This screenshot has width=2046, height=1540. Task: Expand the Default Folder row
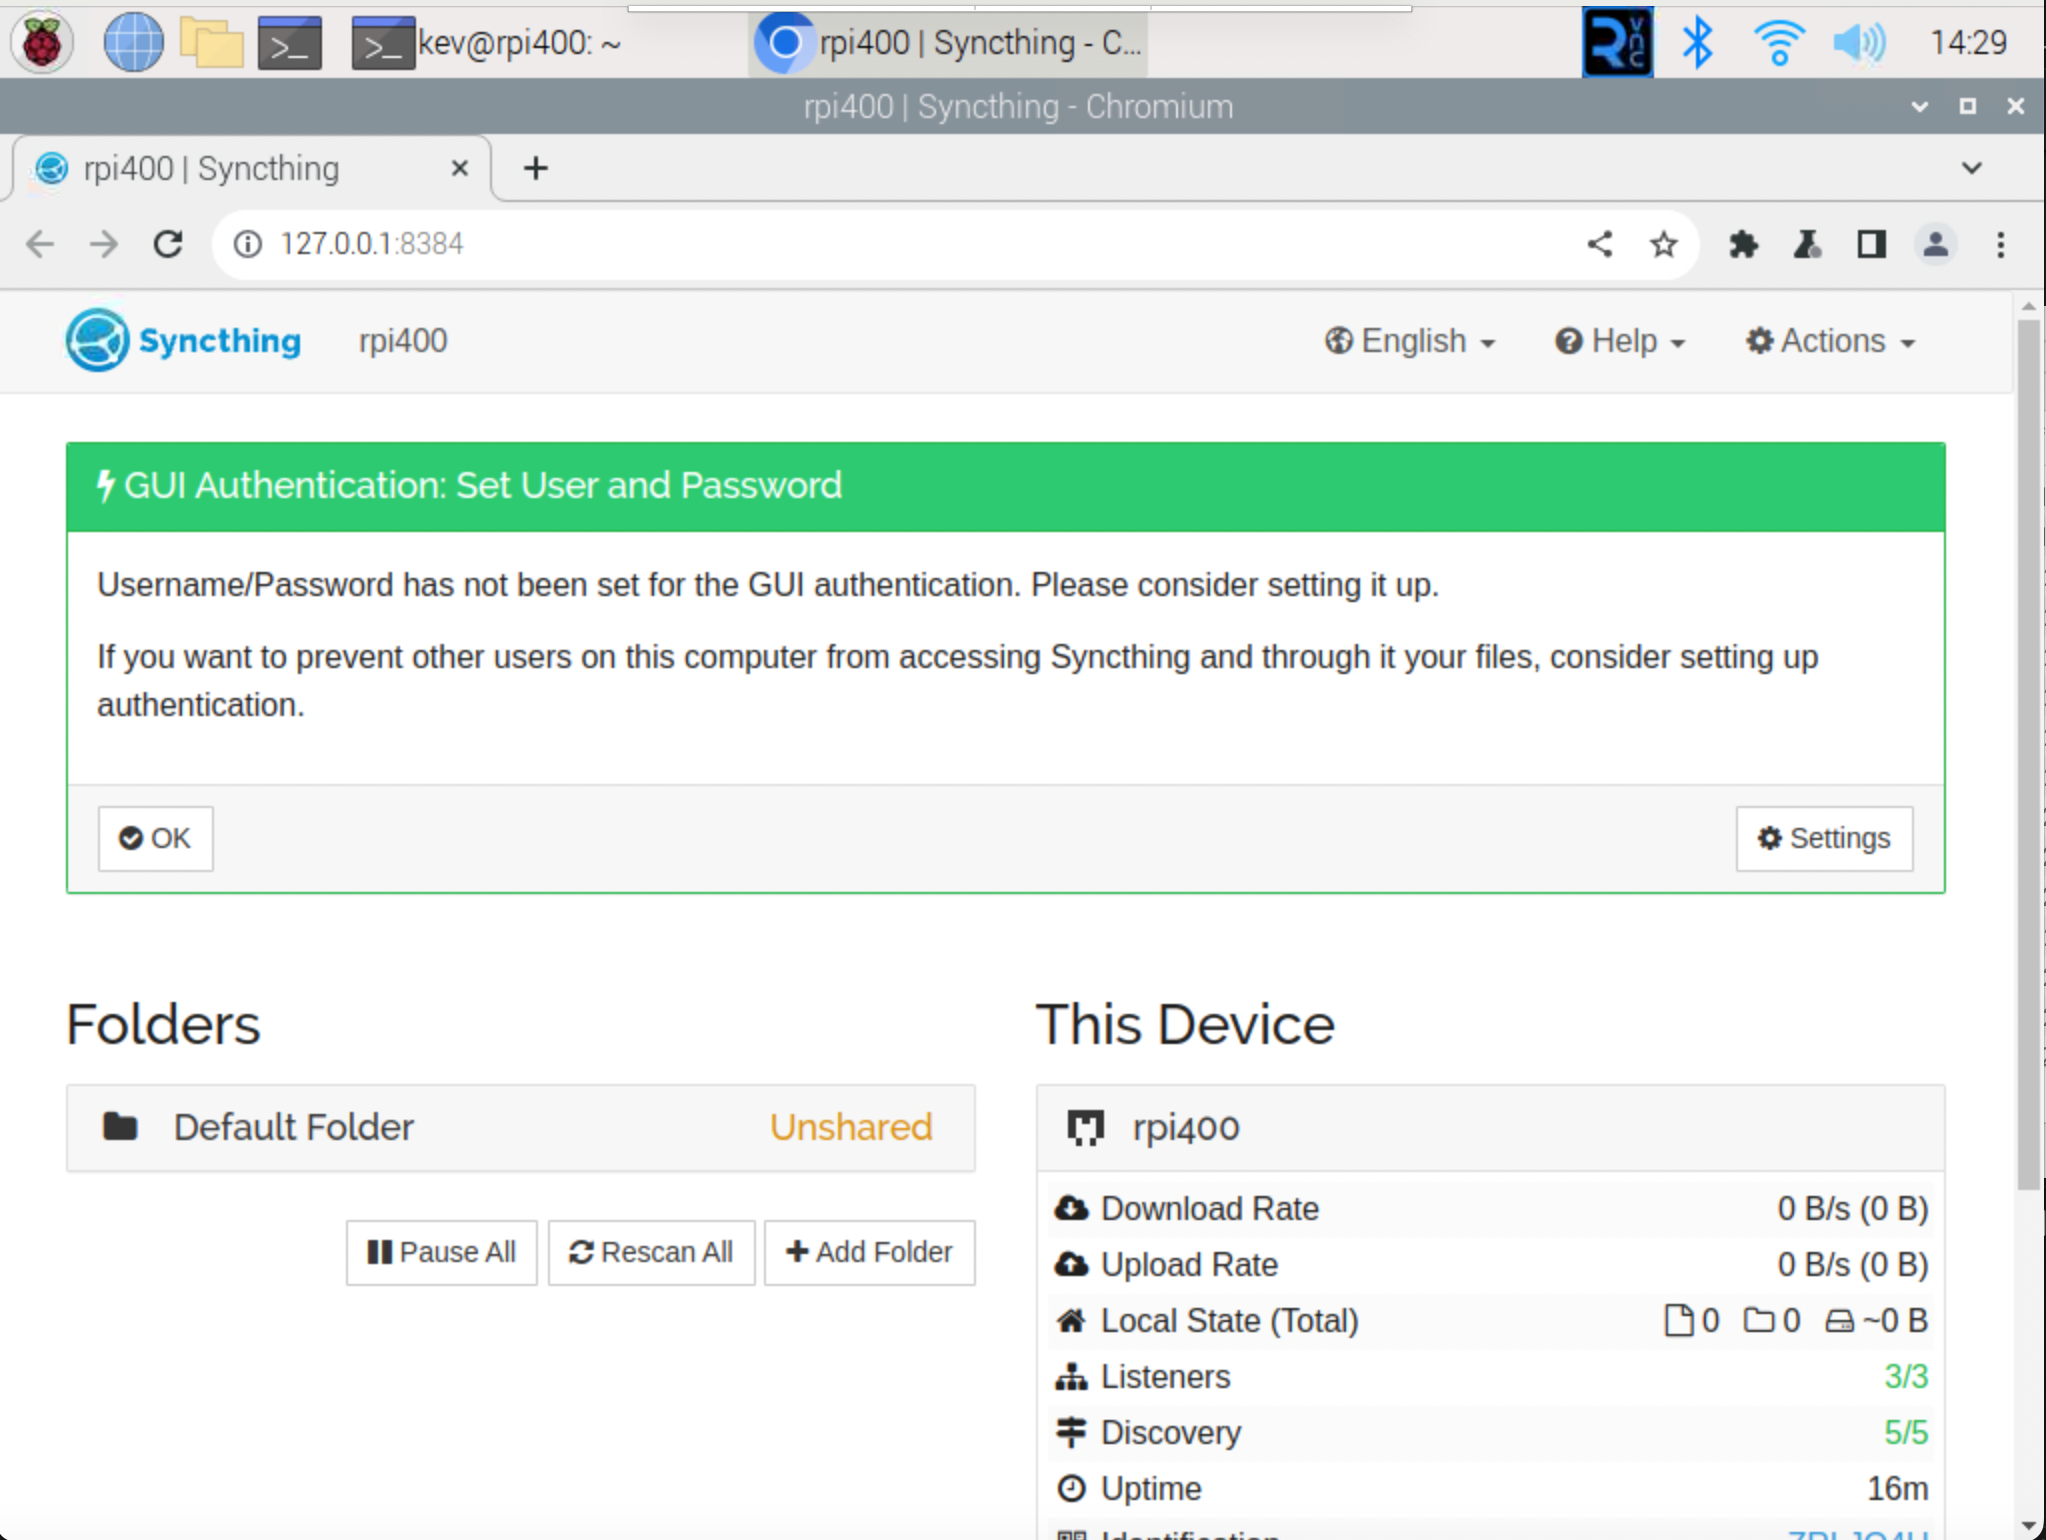pyautogui.click(x=520, y=1127)
